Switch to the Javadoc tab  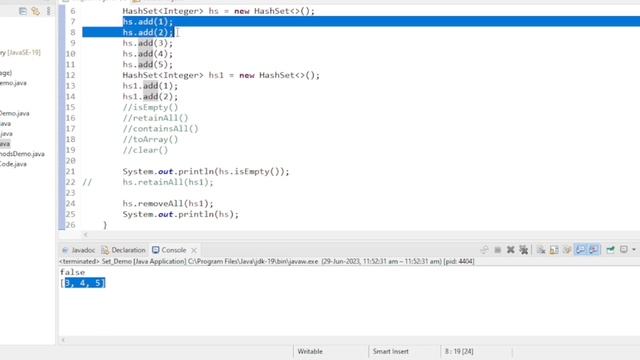click(79, 250)
